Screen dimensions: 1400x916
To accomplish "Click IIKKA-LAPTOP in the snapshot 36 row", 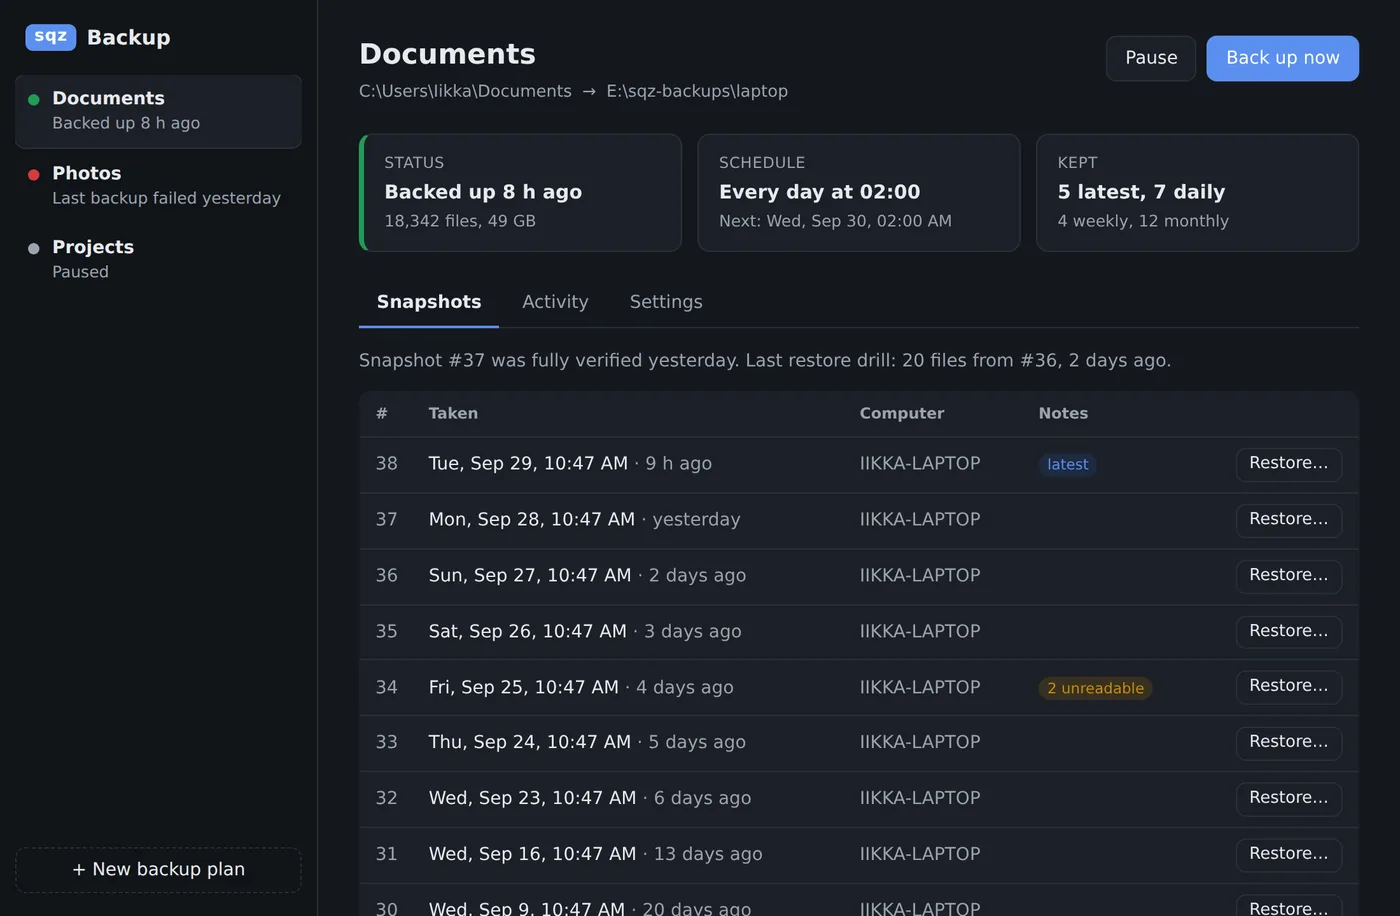I will tap(920, 576).
